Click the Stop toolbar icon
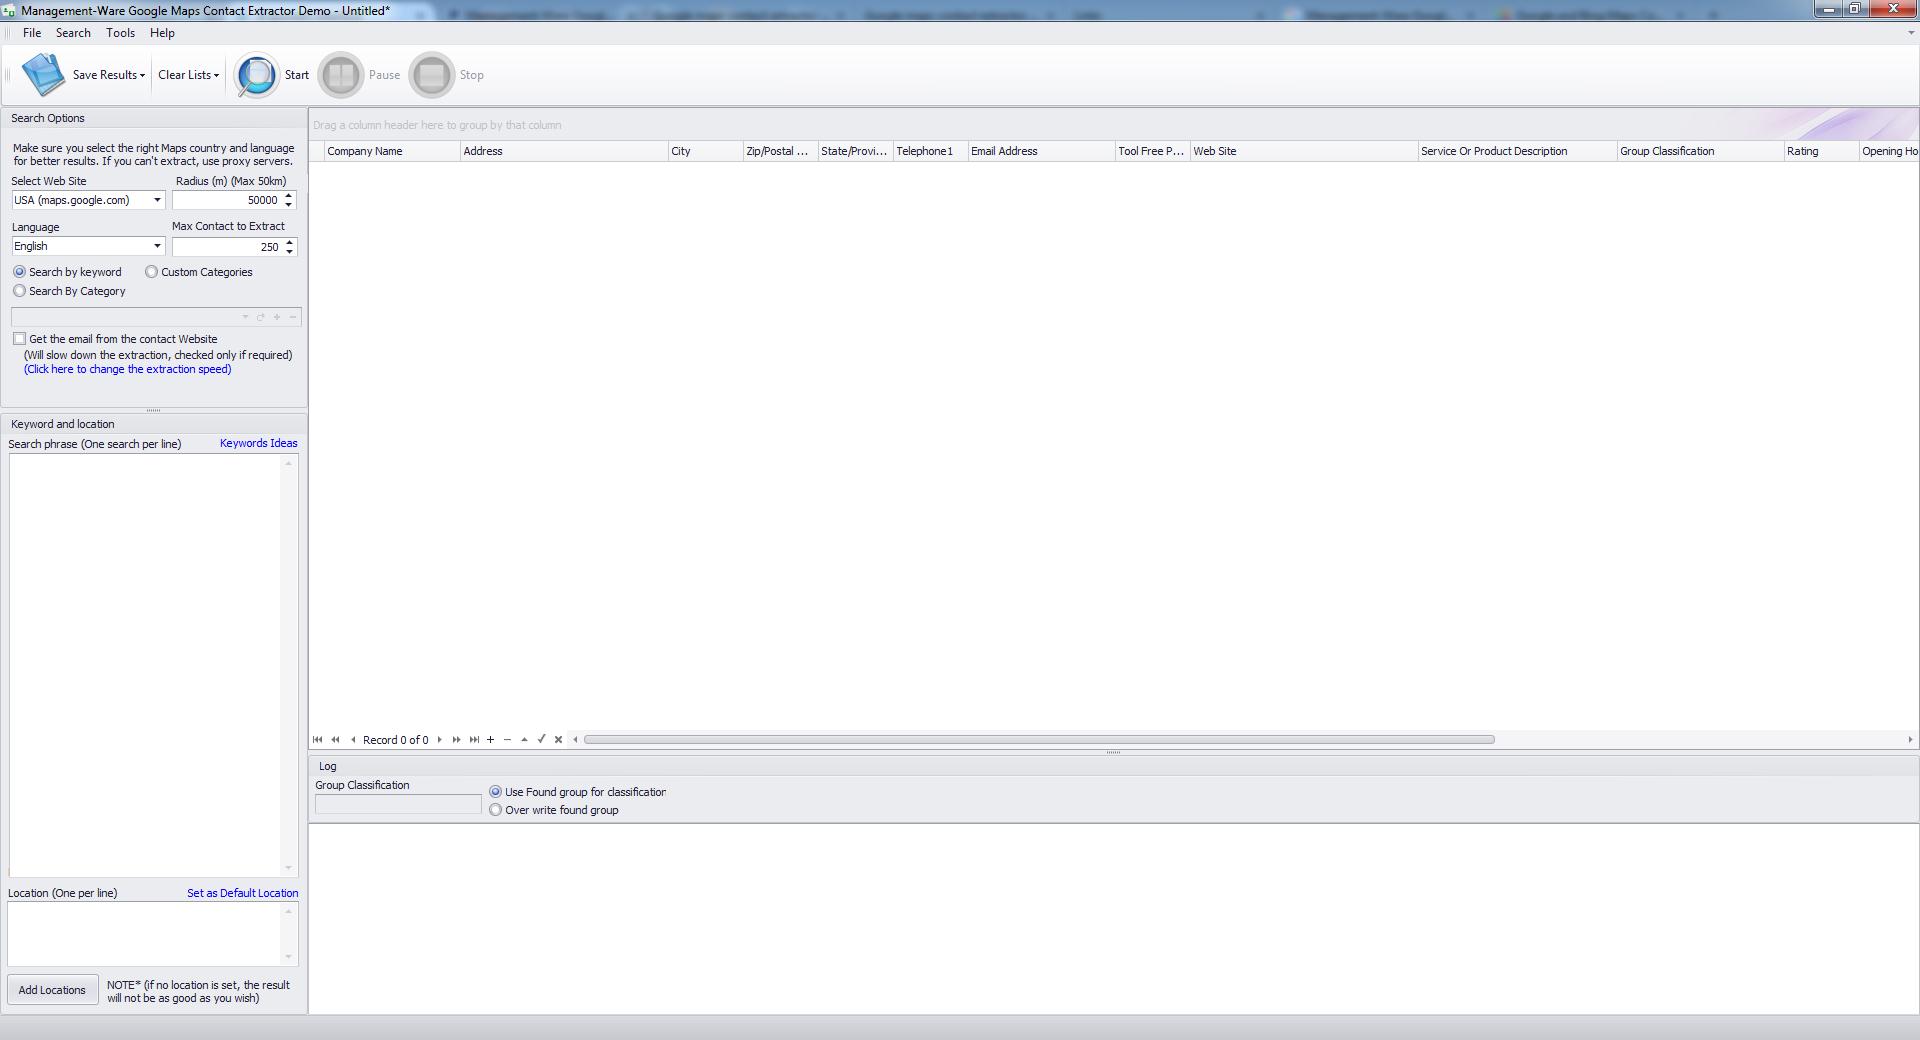 [432, 75]
